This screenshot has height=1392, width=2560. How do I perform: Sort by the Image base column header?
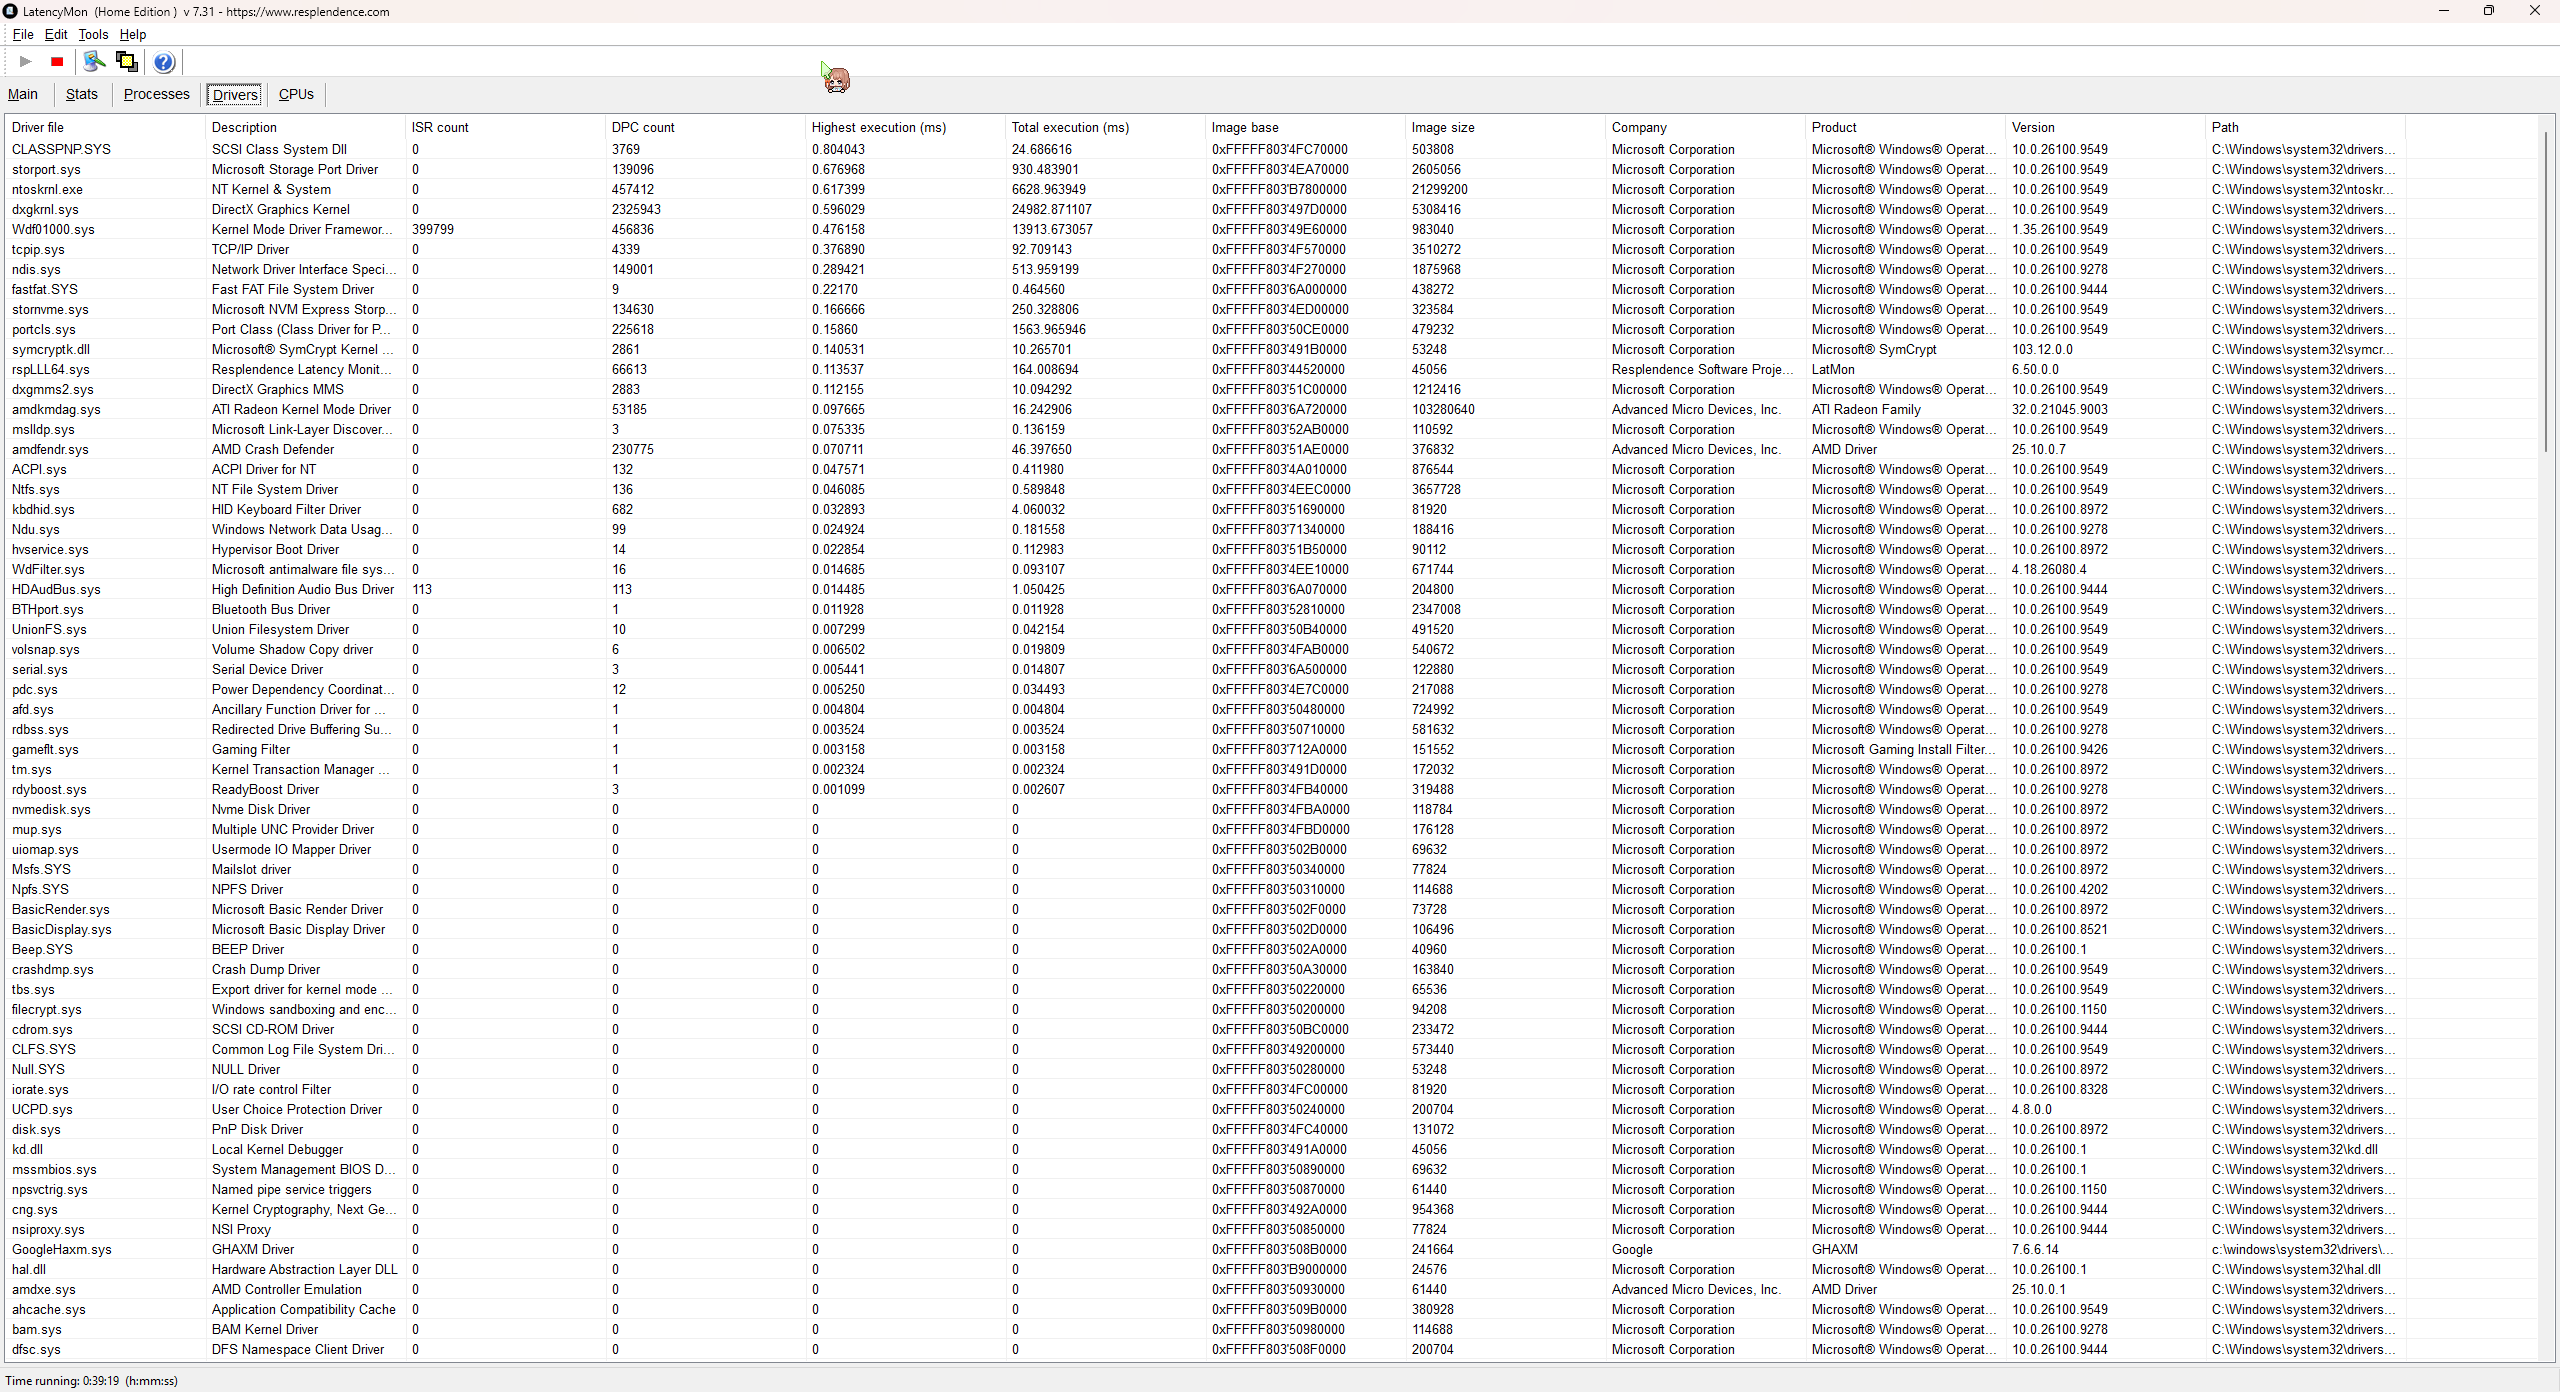[x=1305, y=127]
